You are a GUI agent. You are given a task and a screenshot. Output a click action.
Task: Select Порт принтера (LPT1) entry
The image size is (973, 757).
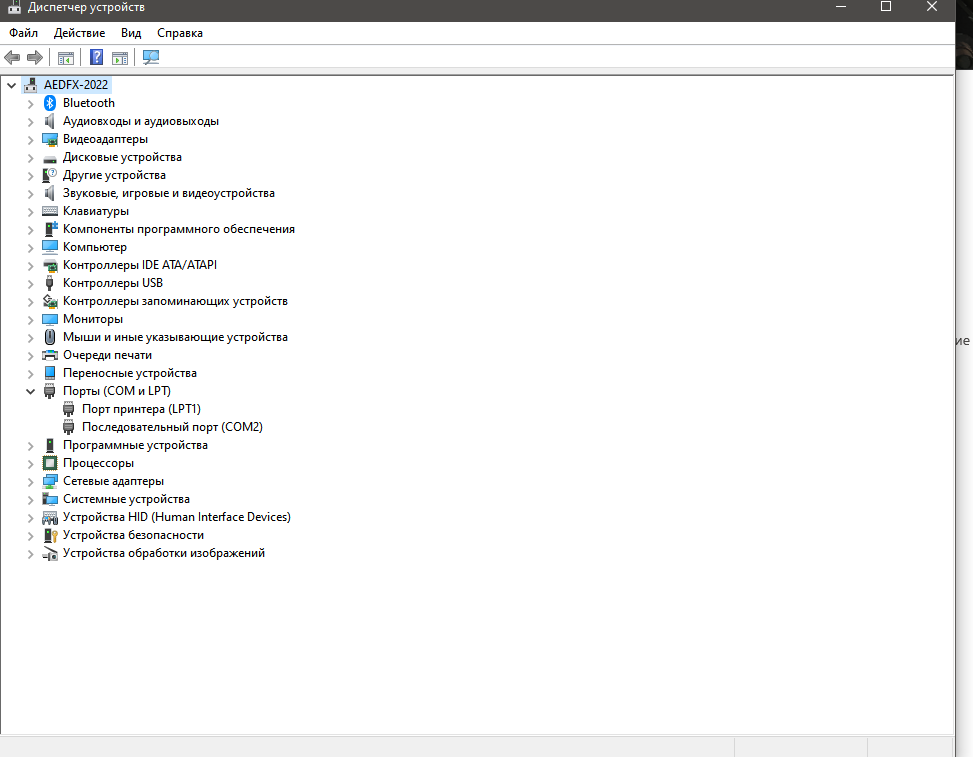[x=141, y=409]
